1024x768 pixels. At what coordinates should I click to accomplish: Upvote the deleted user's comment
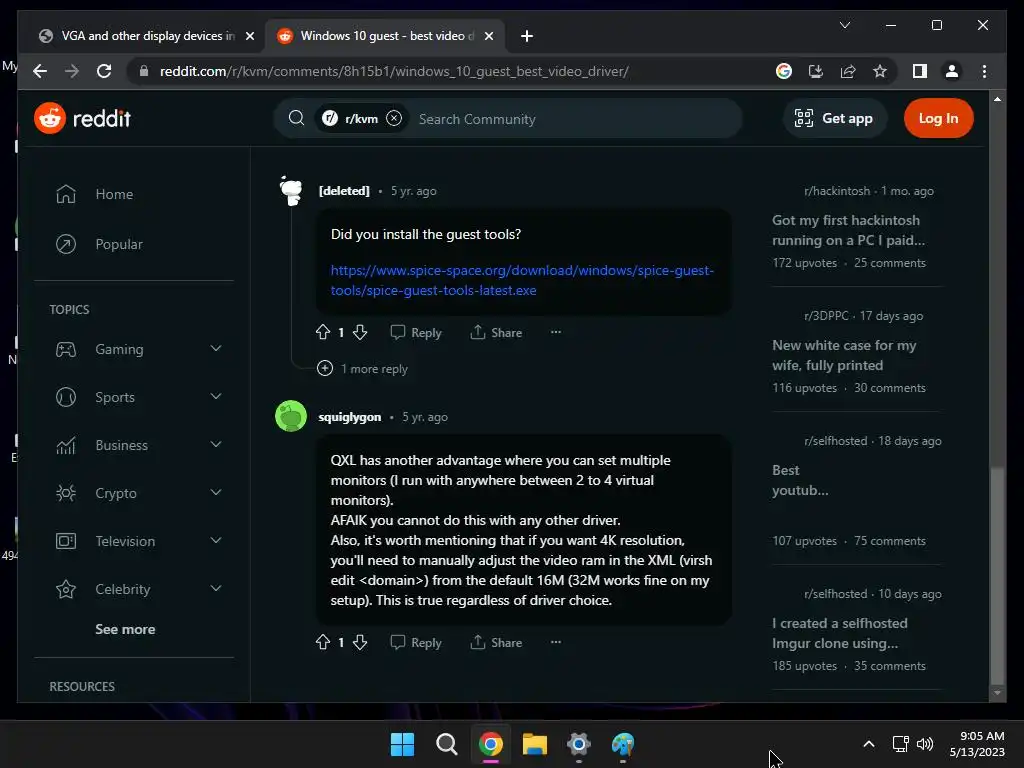(323, 332)
